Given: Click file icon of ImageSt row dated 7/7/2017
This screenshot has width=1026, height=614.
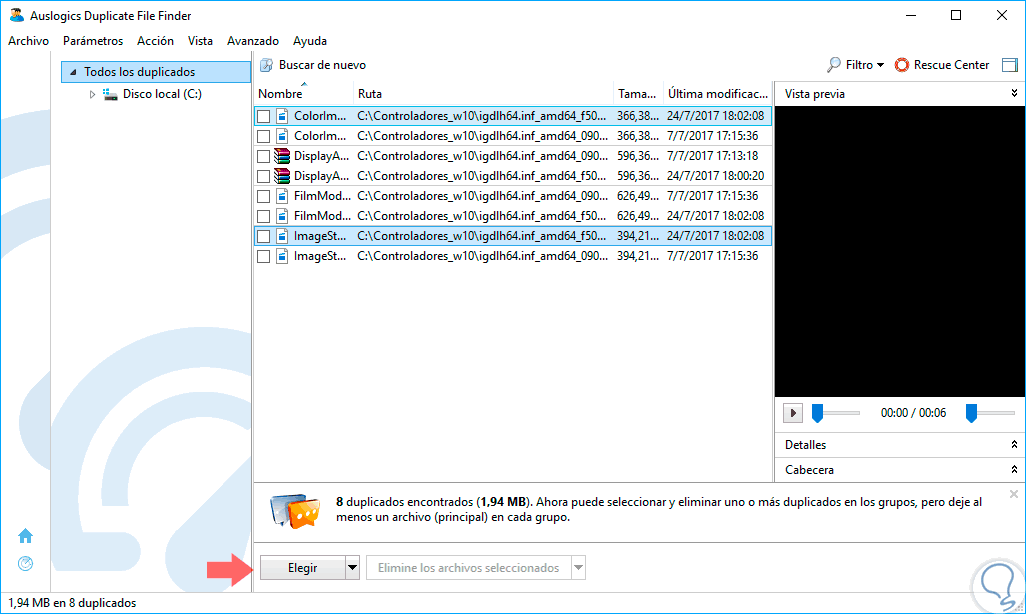Looking at the screenshot, I should point(282,256).
